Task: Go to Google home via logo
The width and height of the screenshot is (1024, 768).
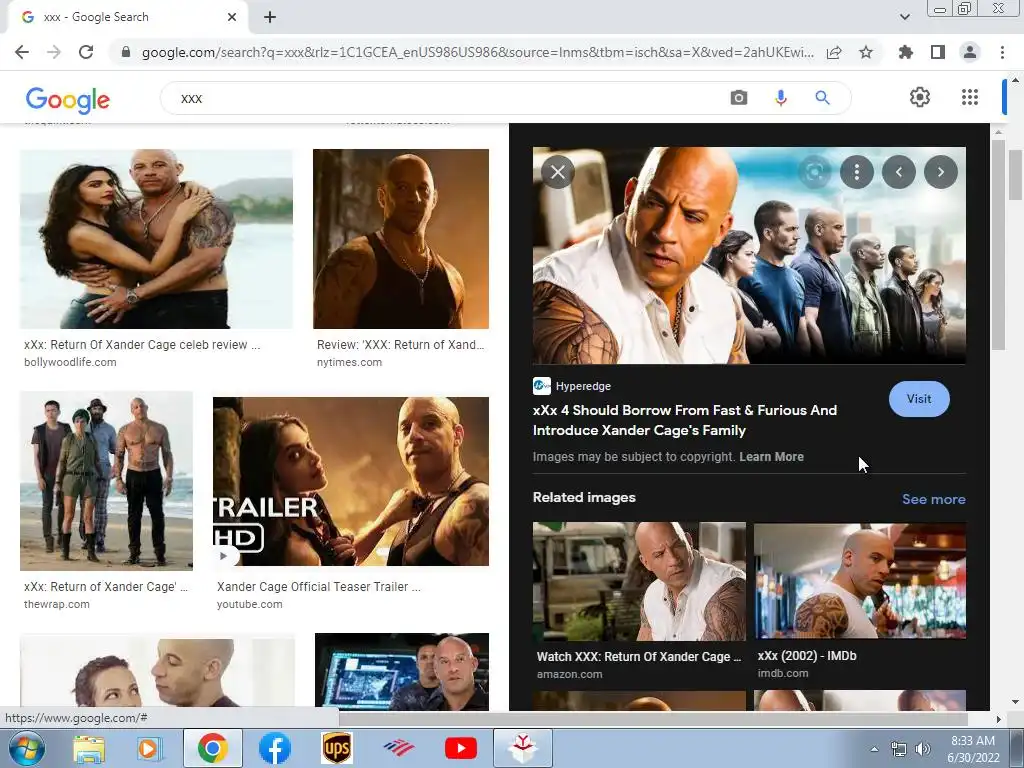Action: [x=68, y=99]
